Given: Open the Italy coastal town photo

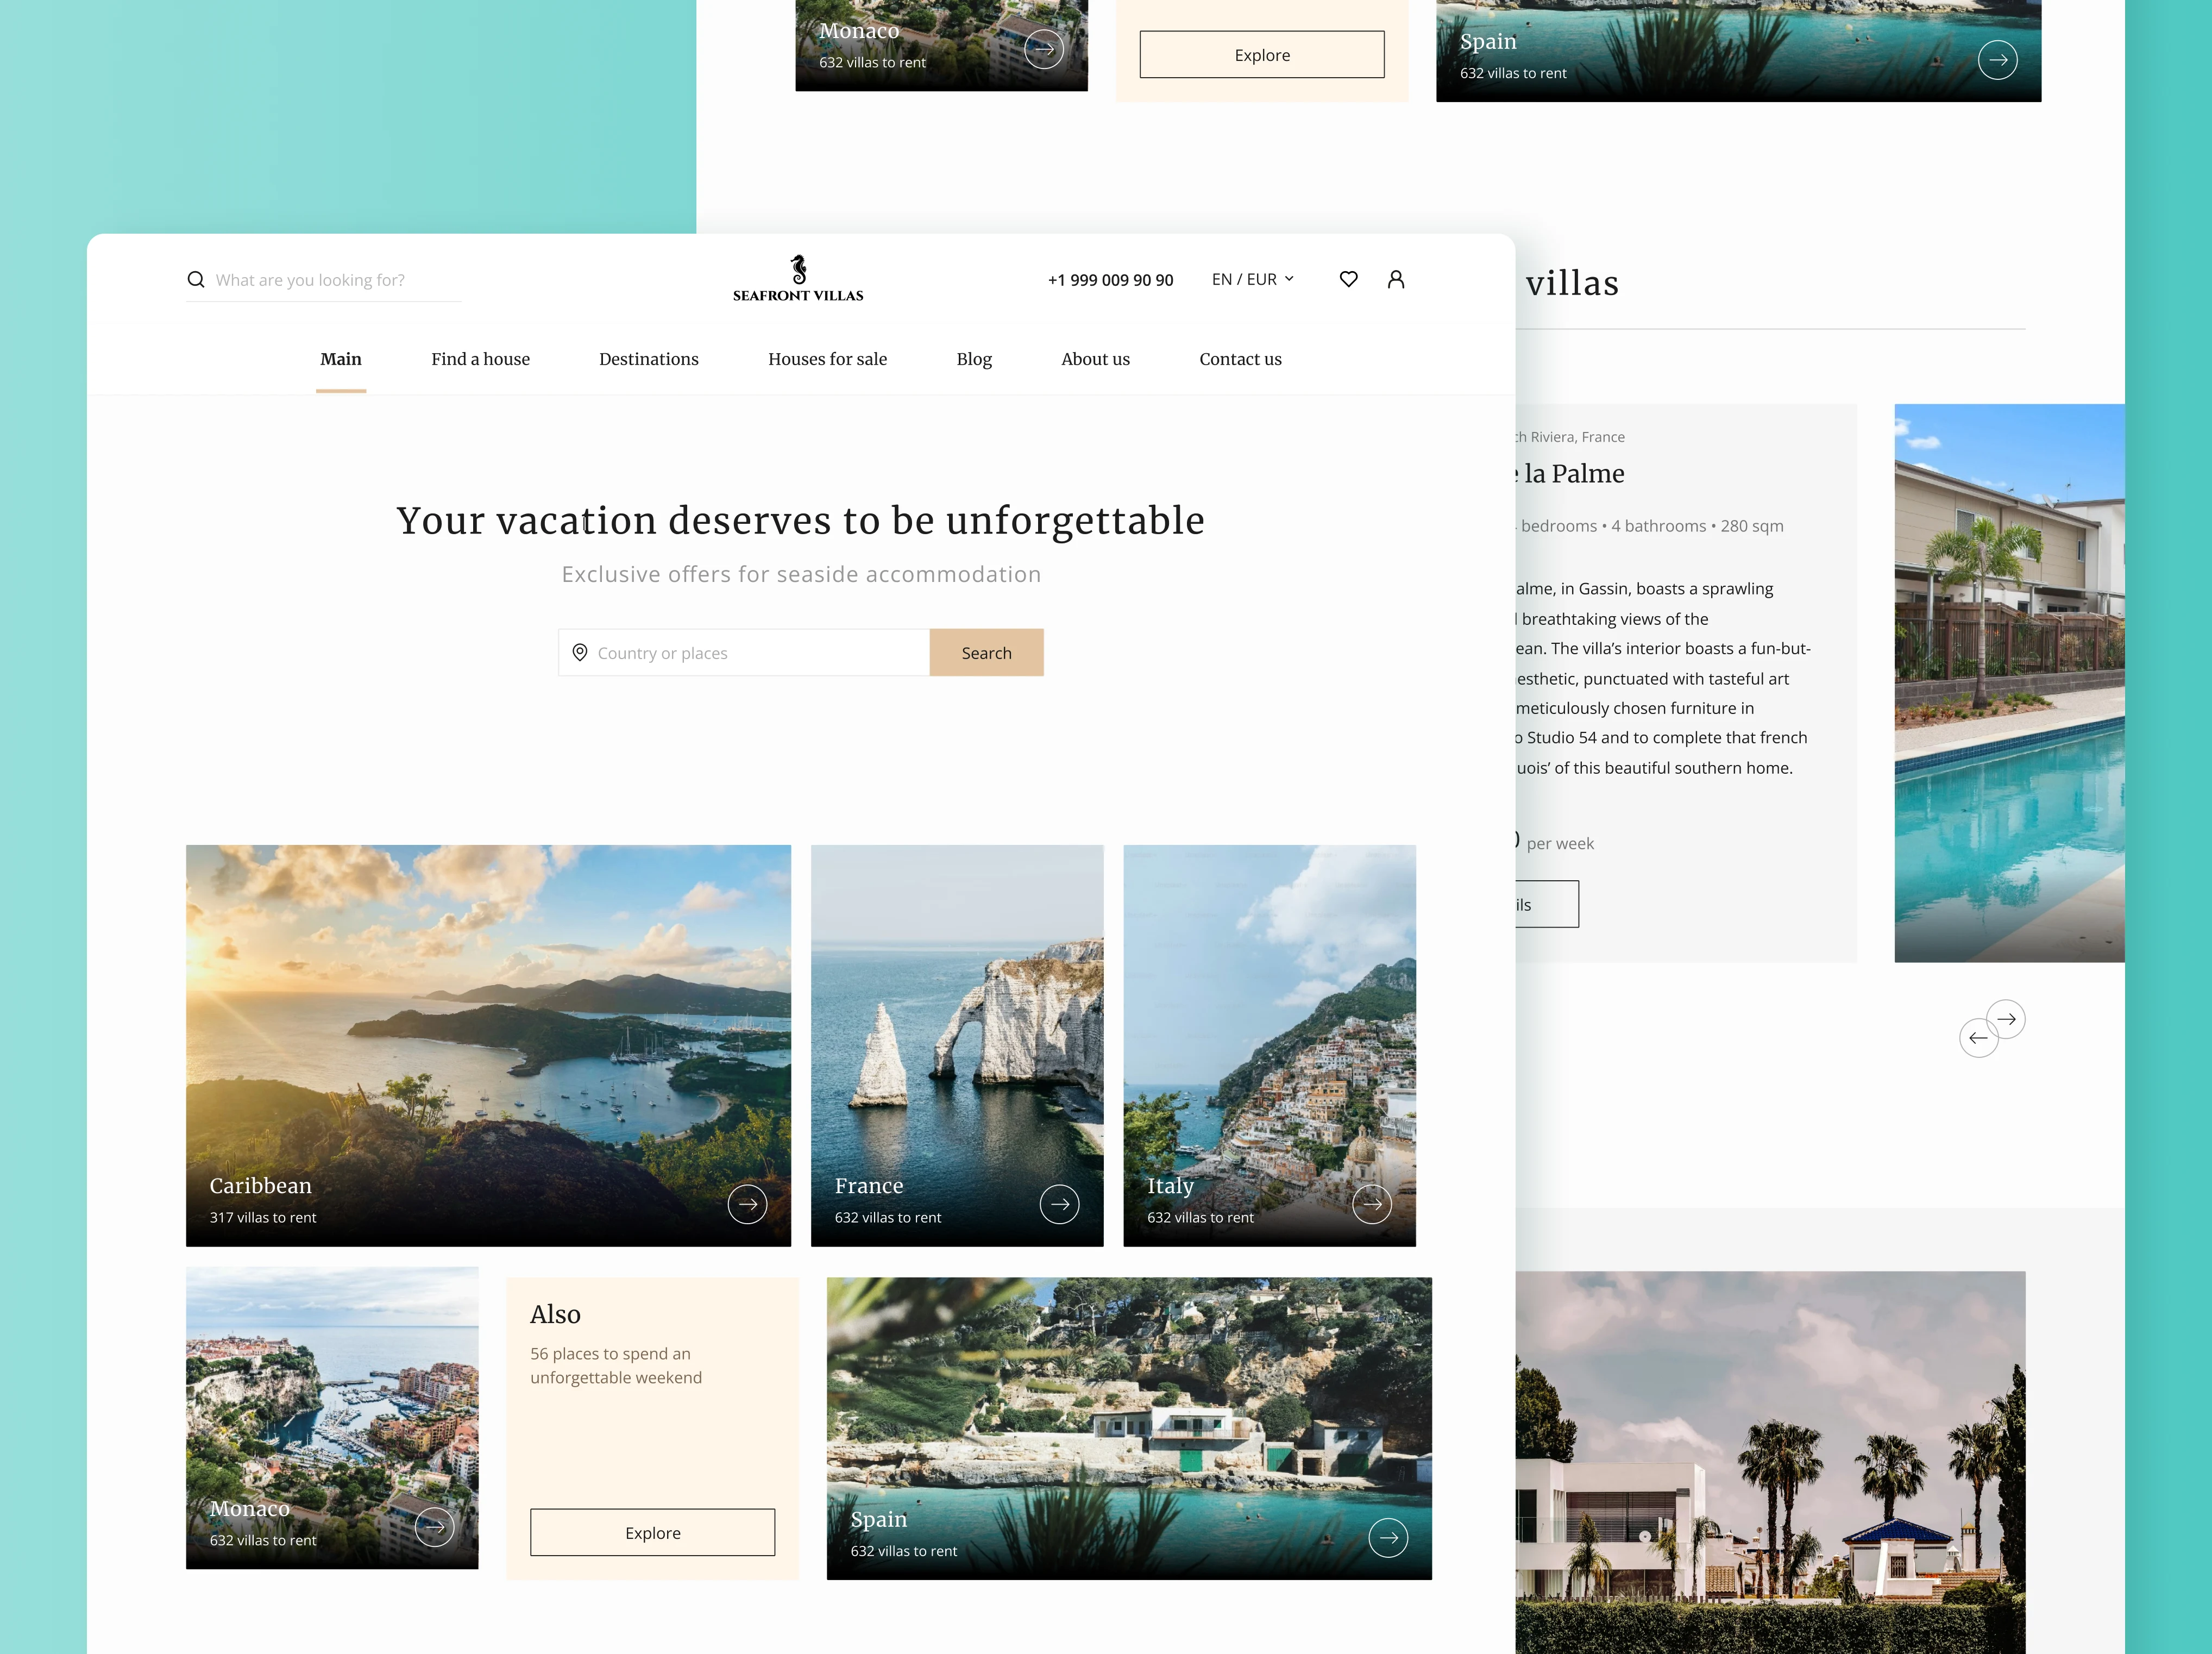Looking at the screenshot, I should click(x=1270, y=1046).
